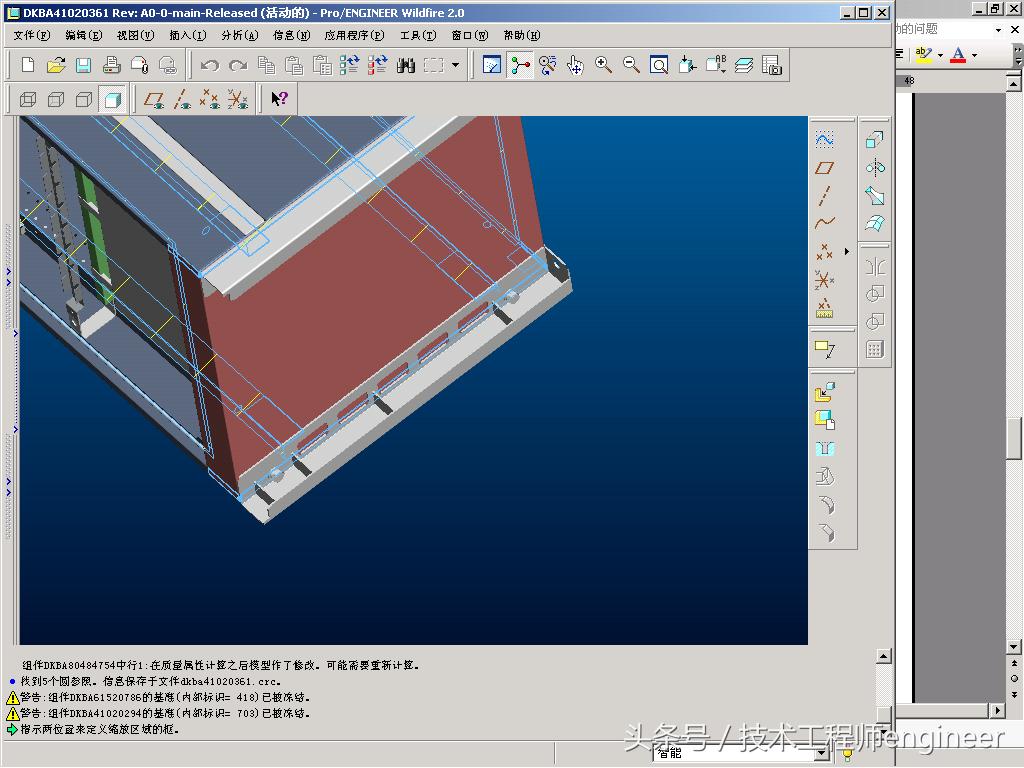1024x768 pixels.
Task: Click font color red A button
Action: [x=958, y=55]
